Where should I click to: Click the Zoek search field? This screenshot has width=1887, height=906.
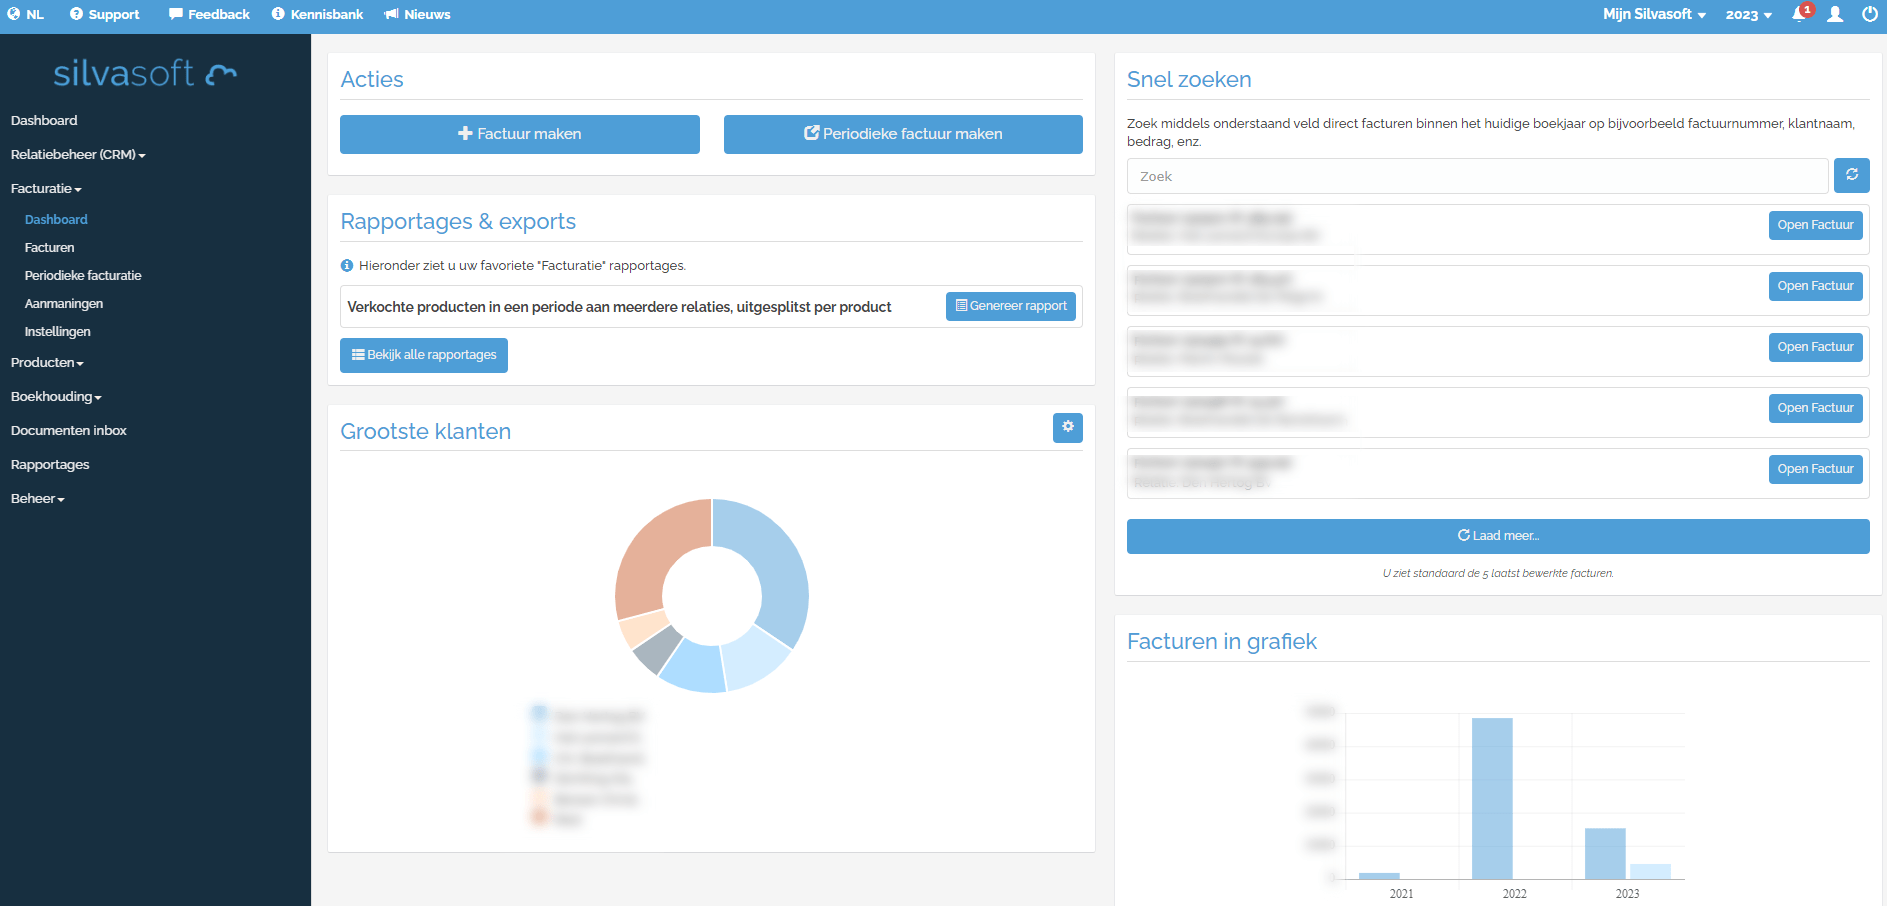pyautogui.click(x=1476, y=176)
